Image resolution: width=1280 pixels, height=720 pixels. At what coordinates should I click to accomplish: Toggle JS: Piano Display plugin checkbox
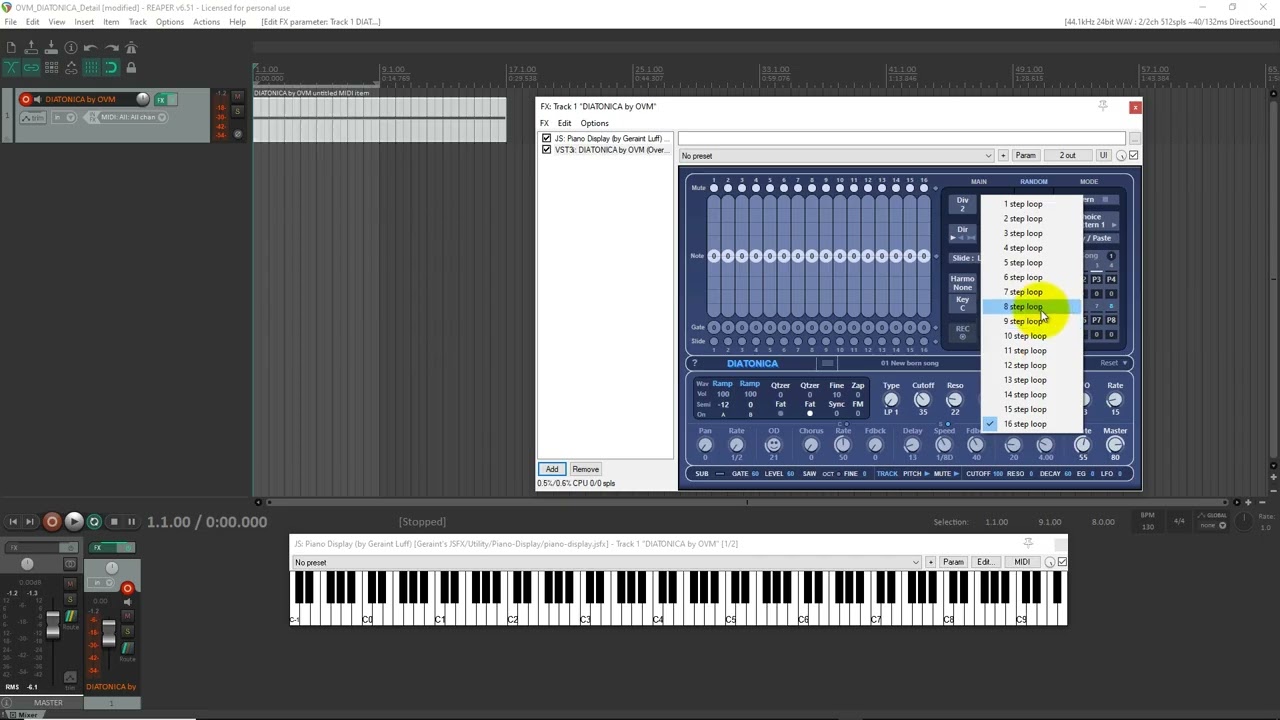coord(546,138)
